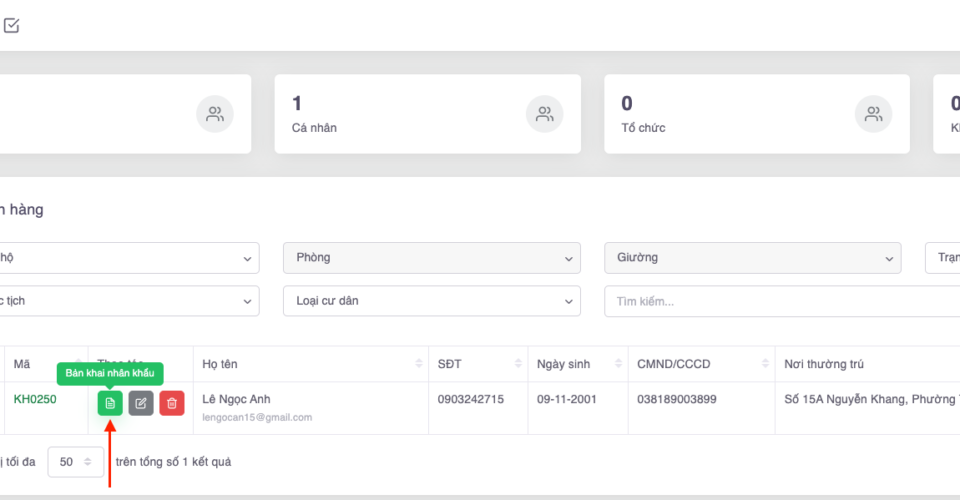This screenshot has width=960, height=500.
Task: Click the red delete trash icon
Action: tap(172, 403)
